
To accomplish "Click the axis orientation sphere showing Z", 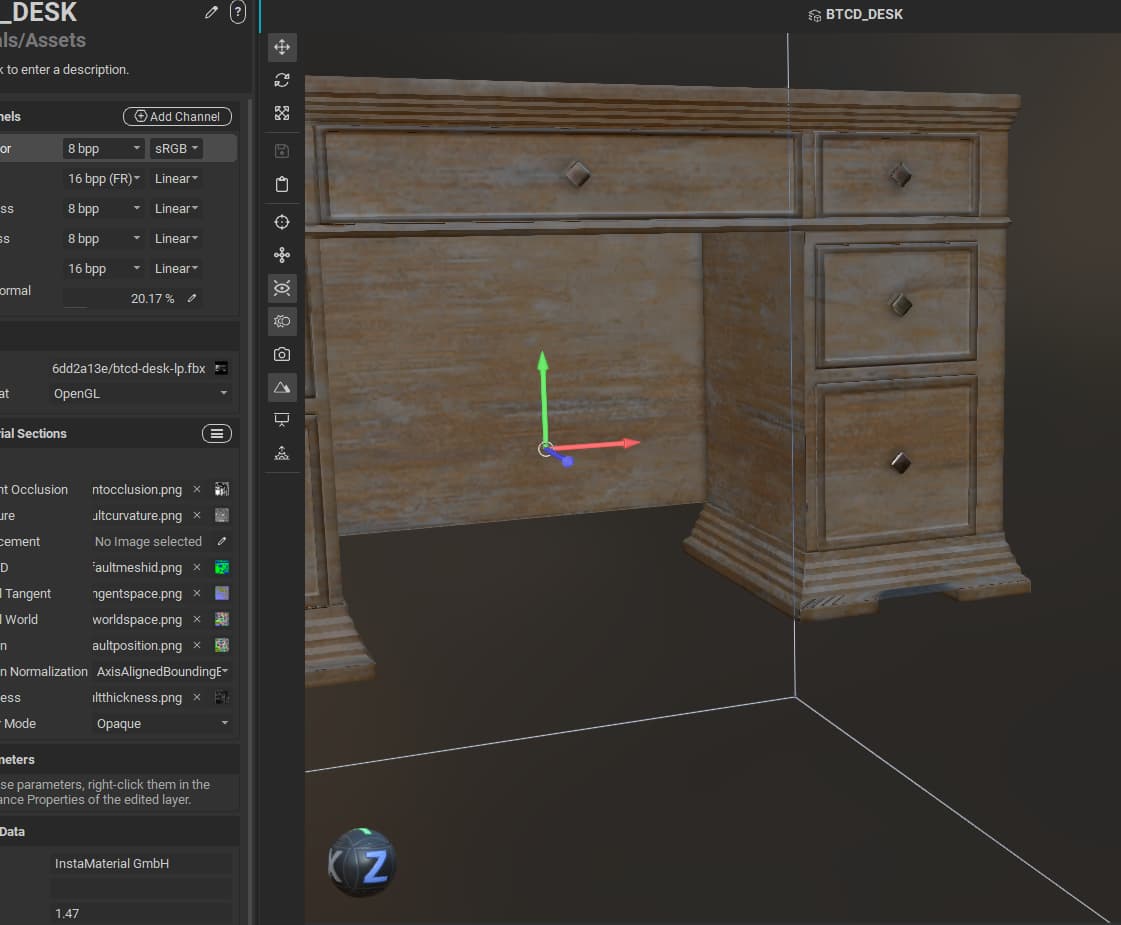I will (x=363, y=862).
